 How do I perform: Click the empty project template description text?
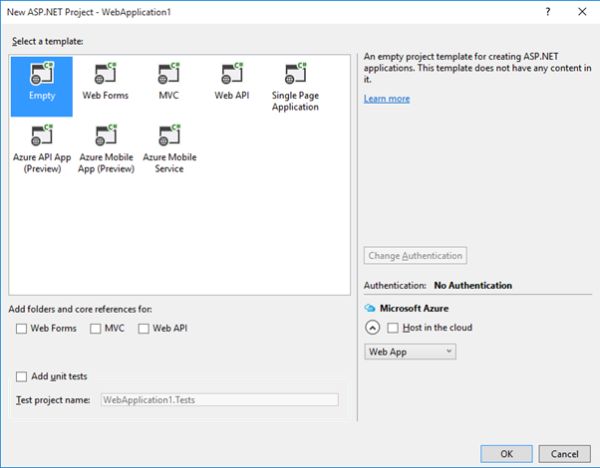pyautogui.click(x=477, y=68)
